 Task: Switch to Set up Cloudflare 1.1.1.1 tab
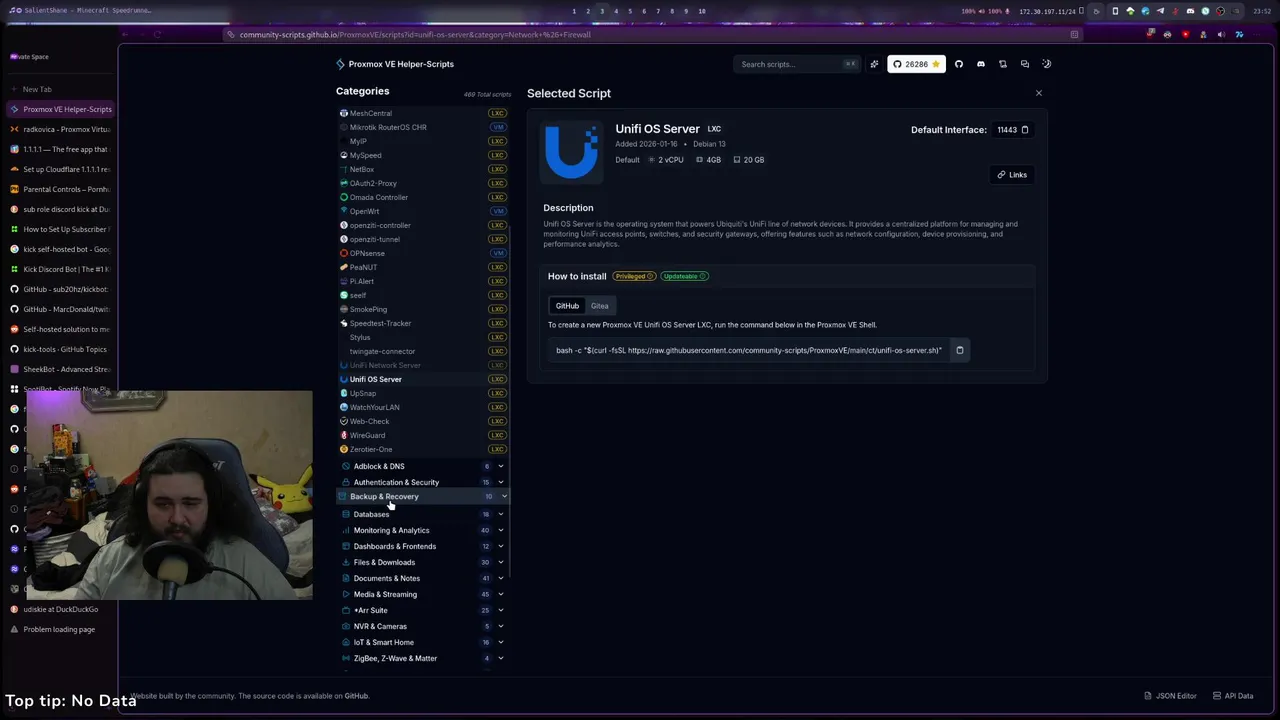click(60, 169)
